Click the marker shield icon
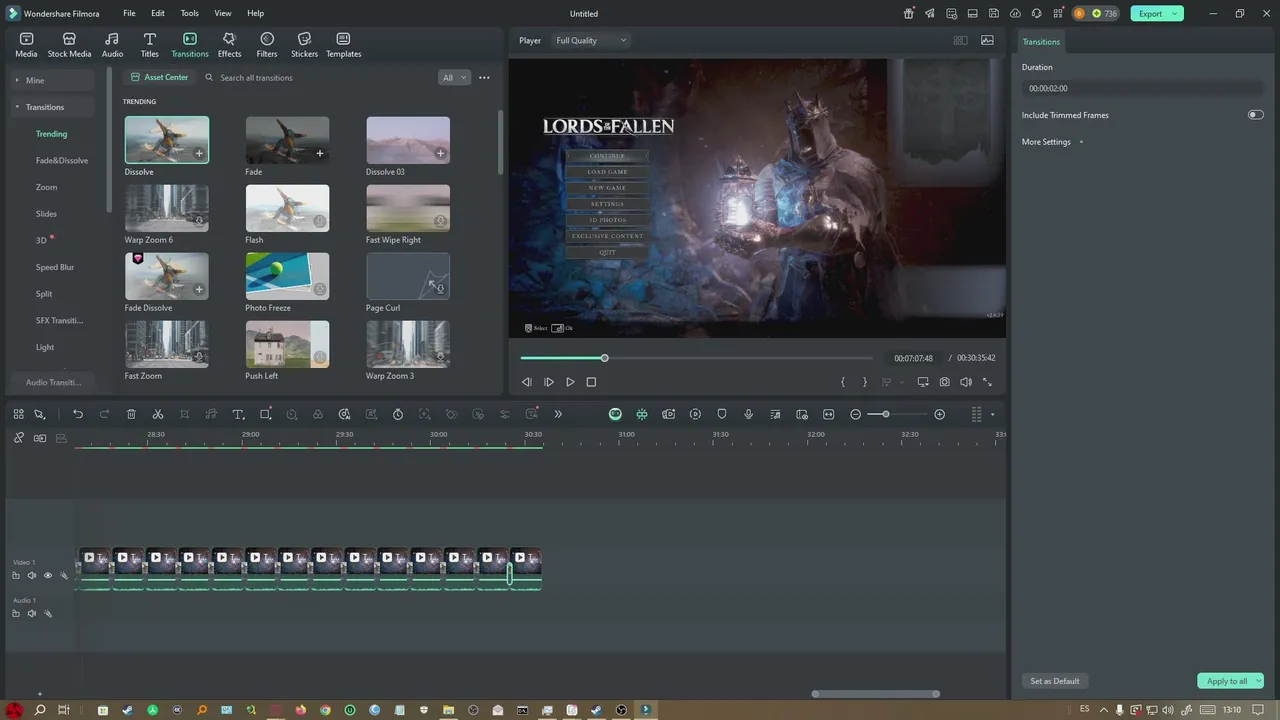 pyautogui.click(x=722, y=414)
